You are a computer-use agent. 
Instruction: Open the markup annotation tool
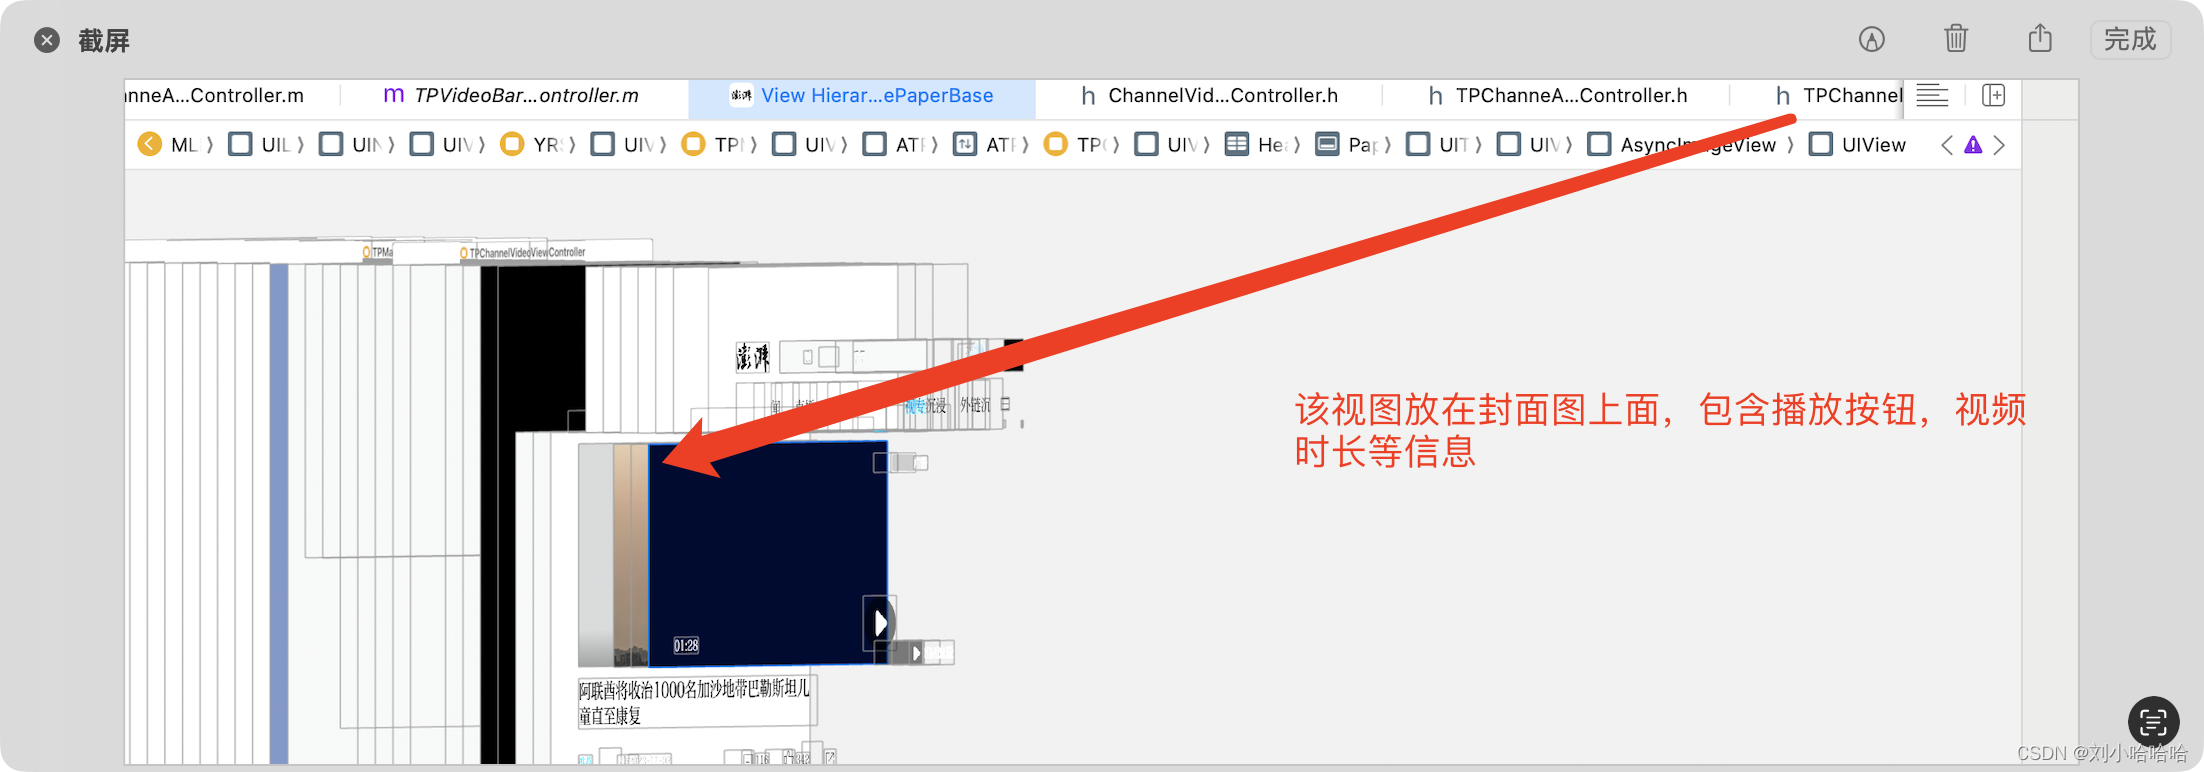1872,39
